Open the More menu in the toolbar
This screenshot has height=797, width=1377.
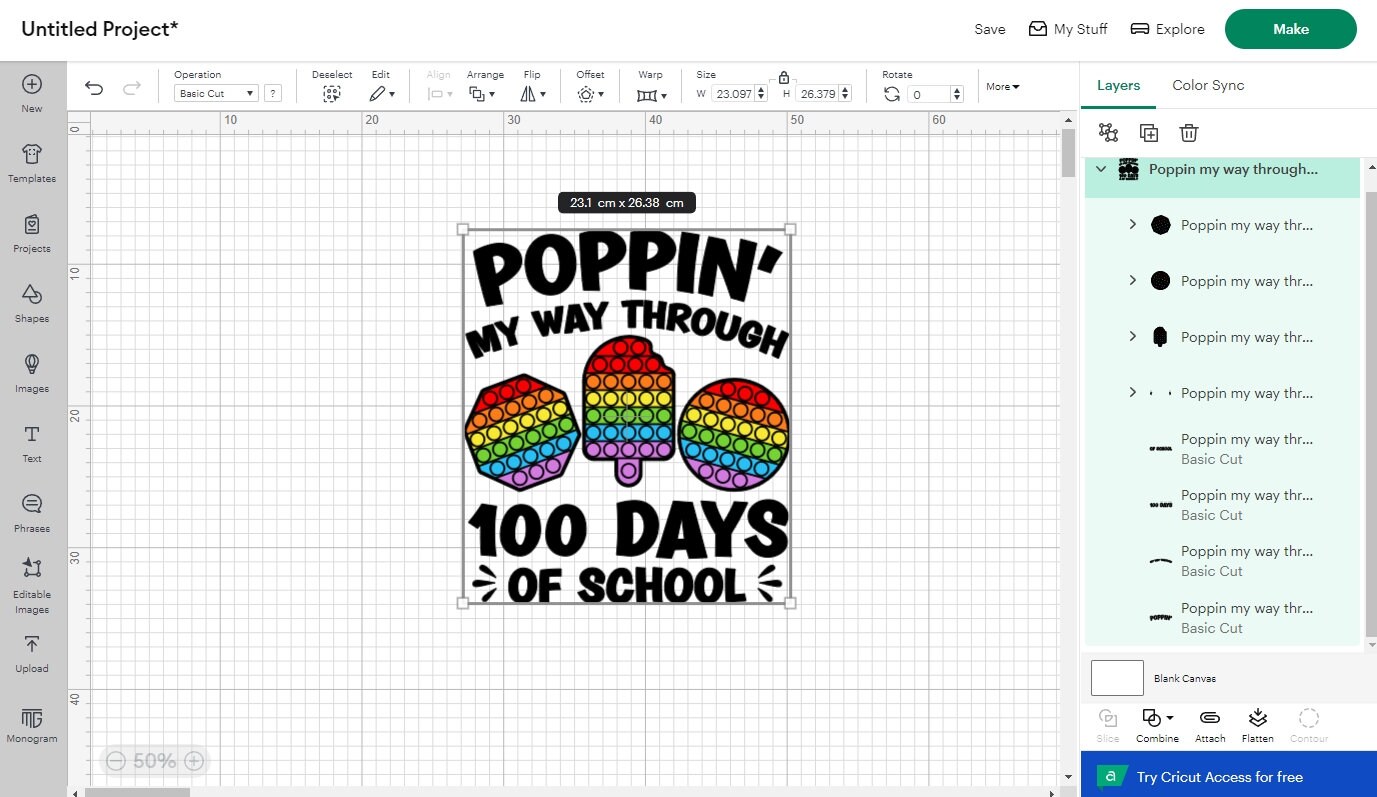(x=1001, y=86)
